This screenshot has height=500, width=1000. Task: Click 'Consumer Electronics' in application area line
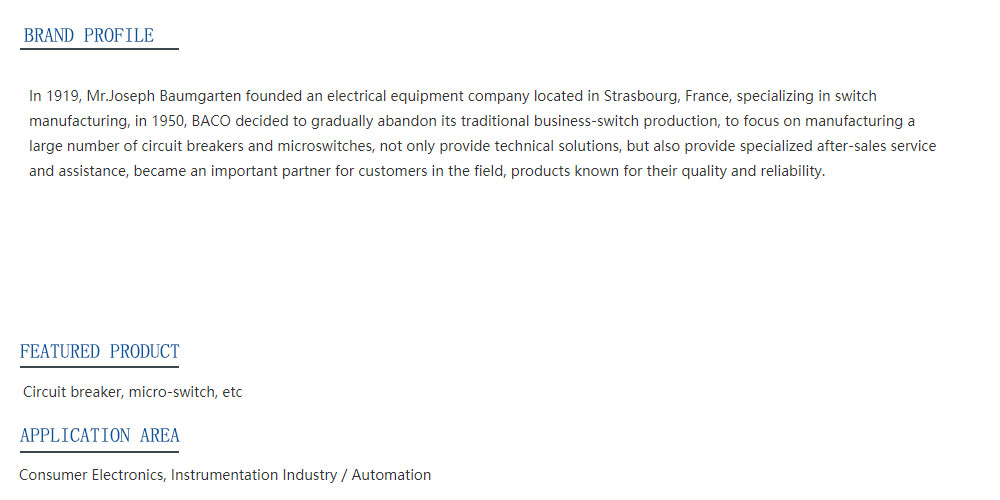(x=93, y=475)
